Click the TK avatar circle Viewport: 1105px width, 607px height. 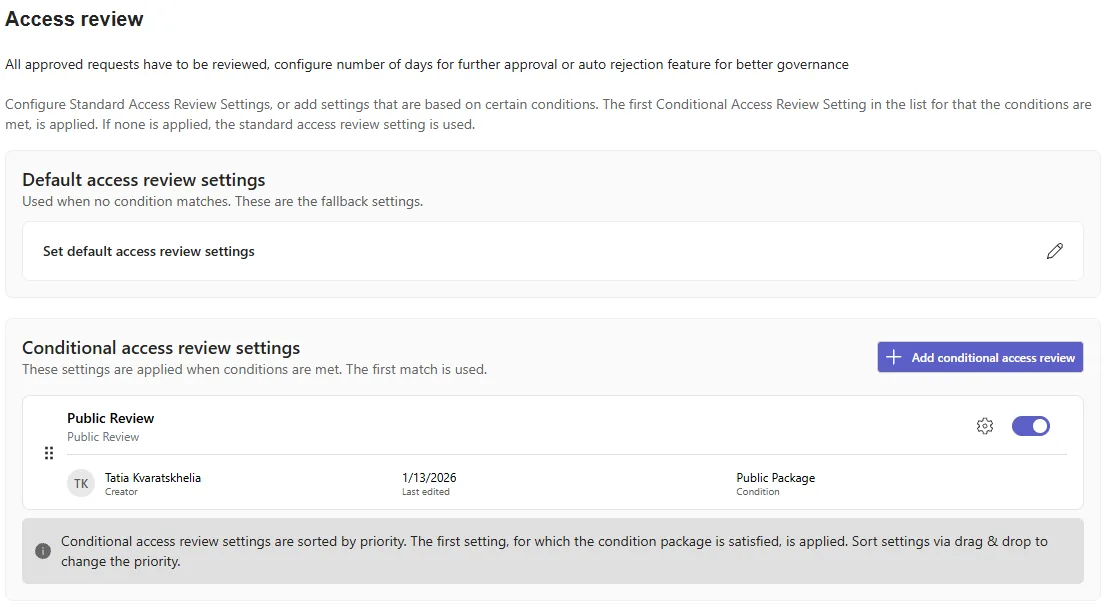coord(81,484)
